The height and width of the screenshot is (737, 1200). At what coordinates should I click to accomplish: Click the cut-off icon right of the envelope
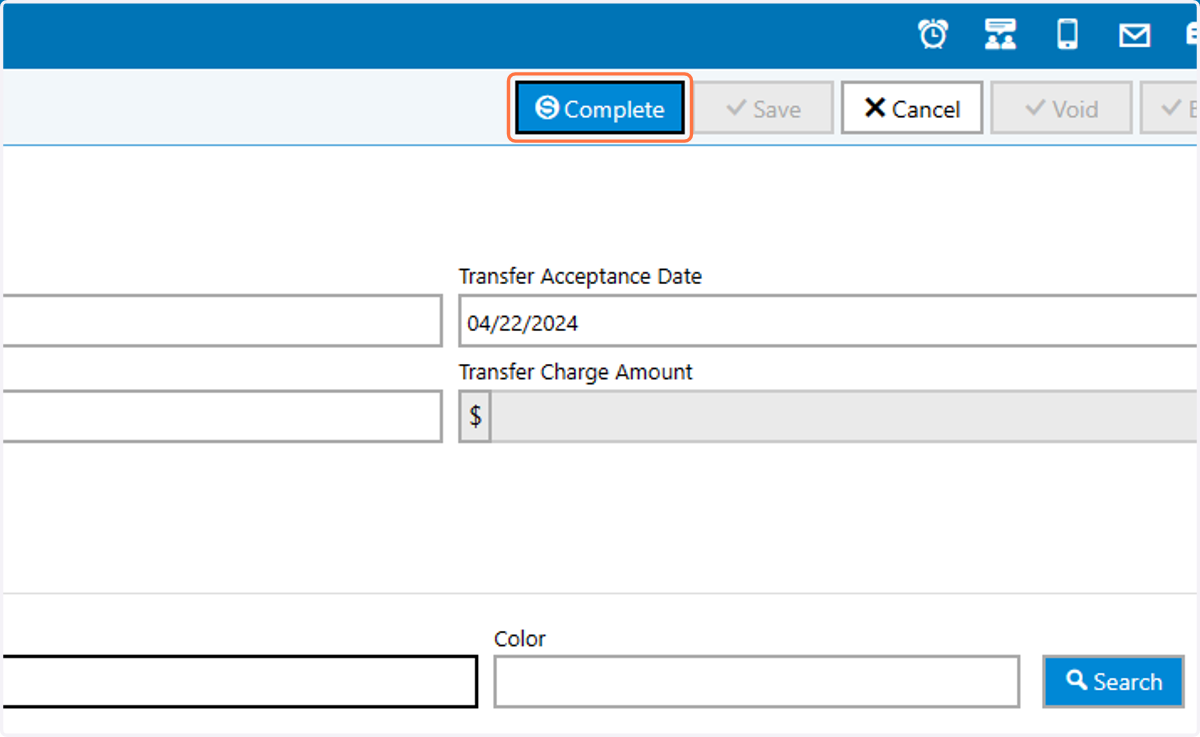pos(1192,35)
